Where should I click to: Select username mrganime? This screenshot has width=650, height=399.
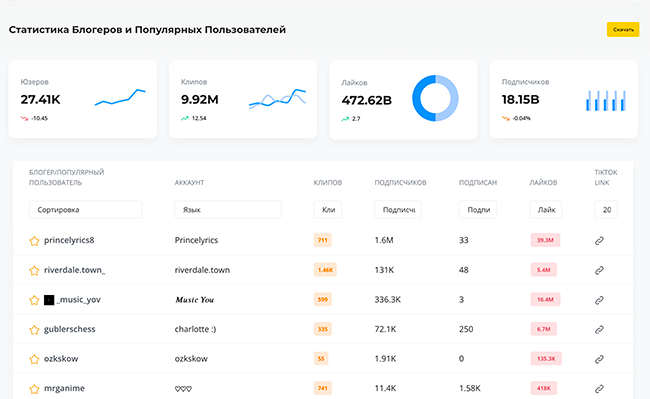coord(64,389)
